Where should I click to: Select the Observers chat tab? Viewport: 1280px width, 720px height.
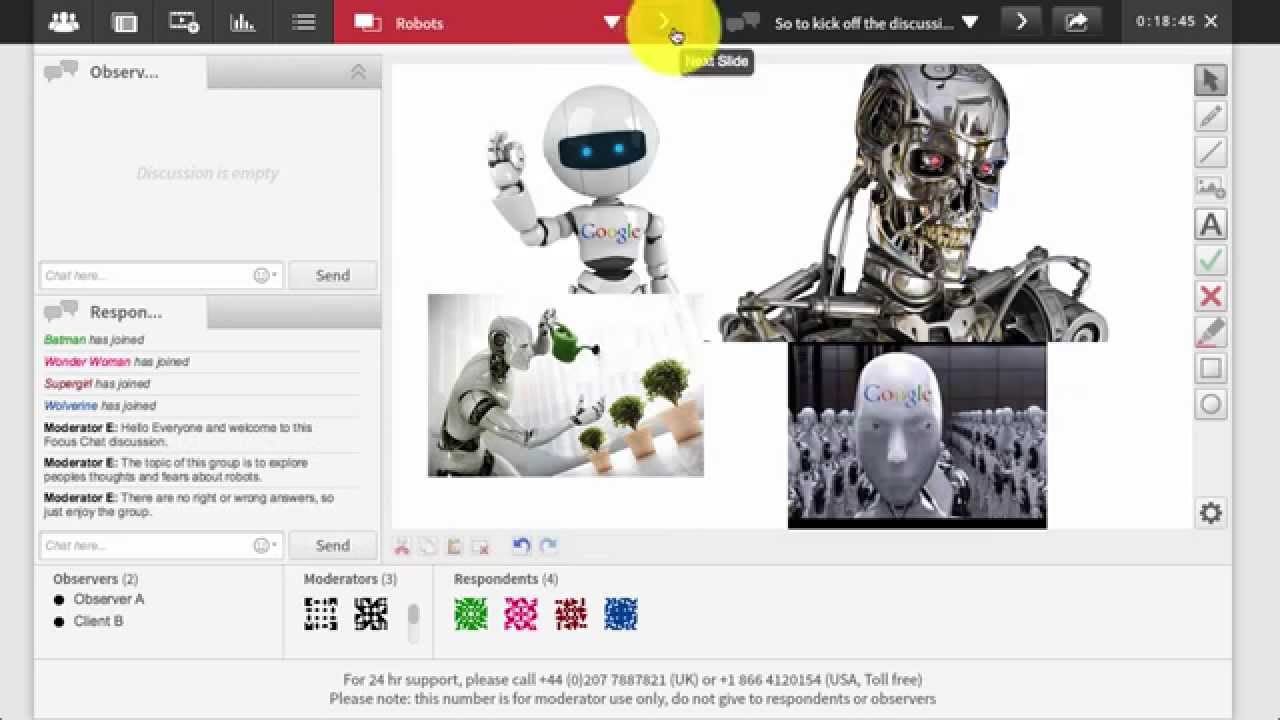pos(121,72)
